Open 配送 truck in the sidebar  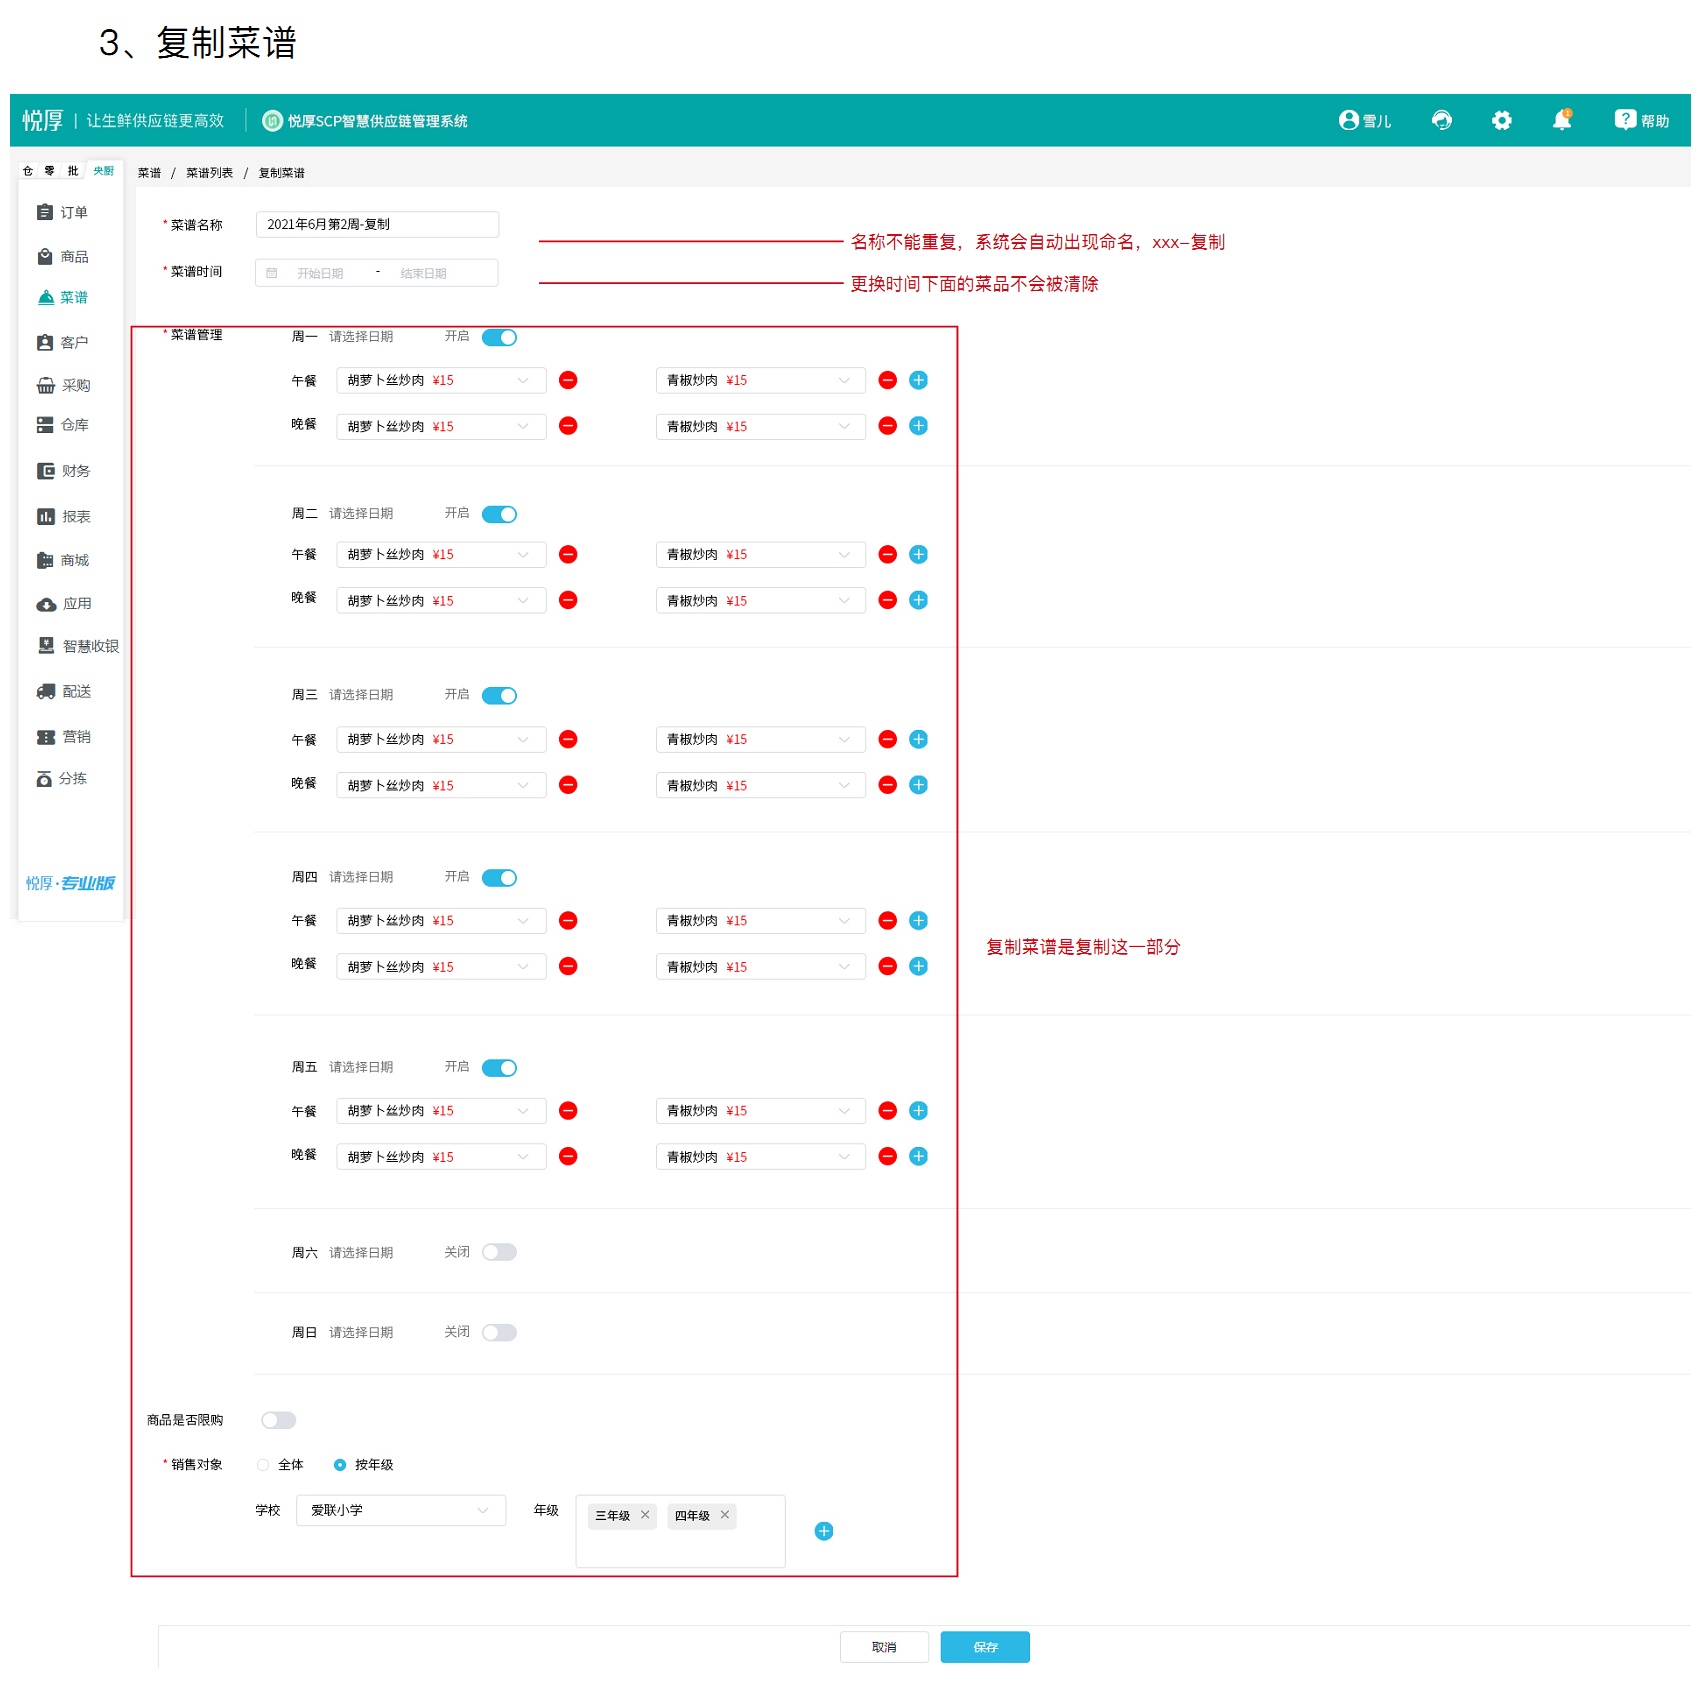tap(62, 691)
